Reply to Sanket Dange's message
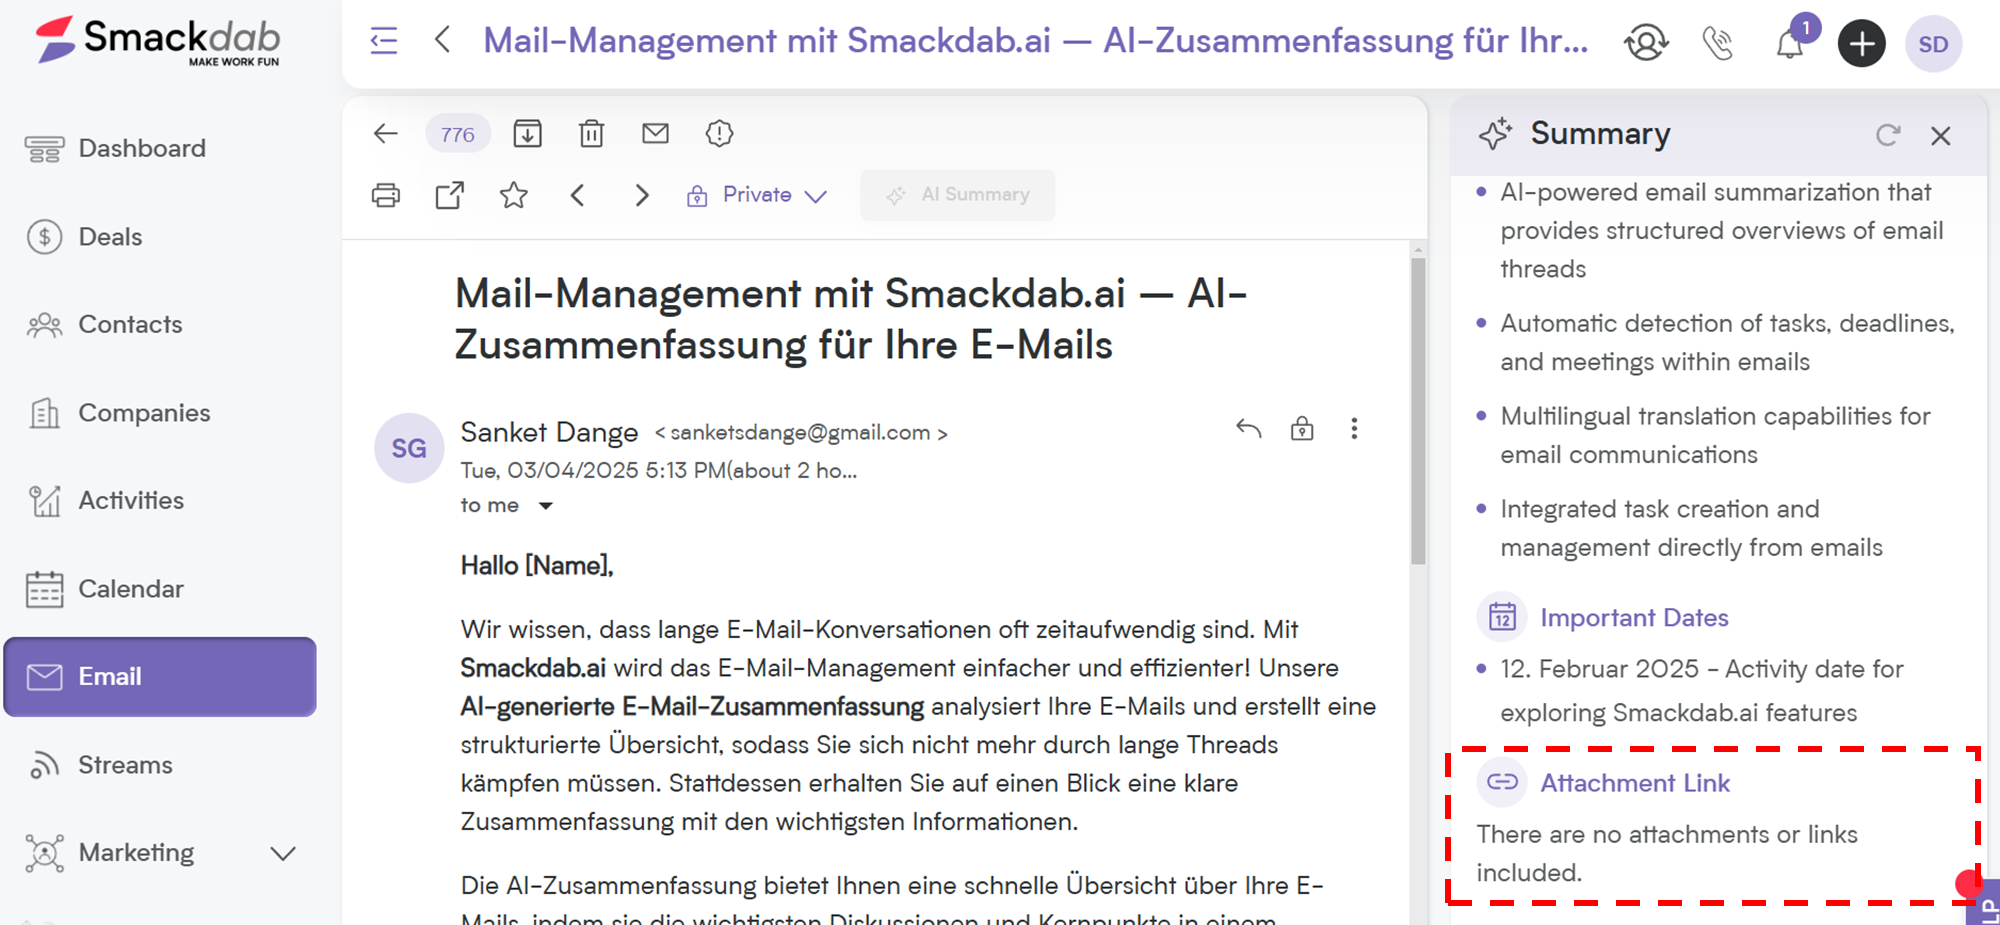 (1248, 429)
